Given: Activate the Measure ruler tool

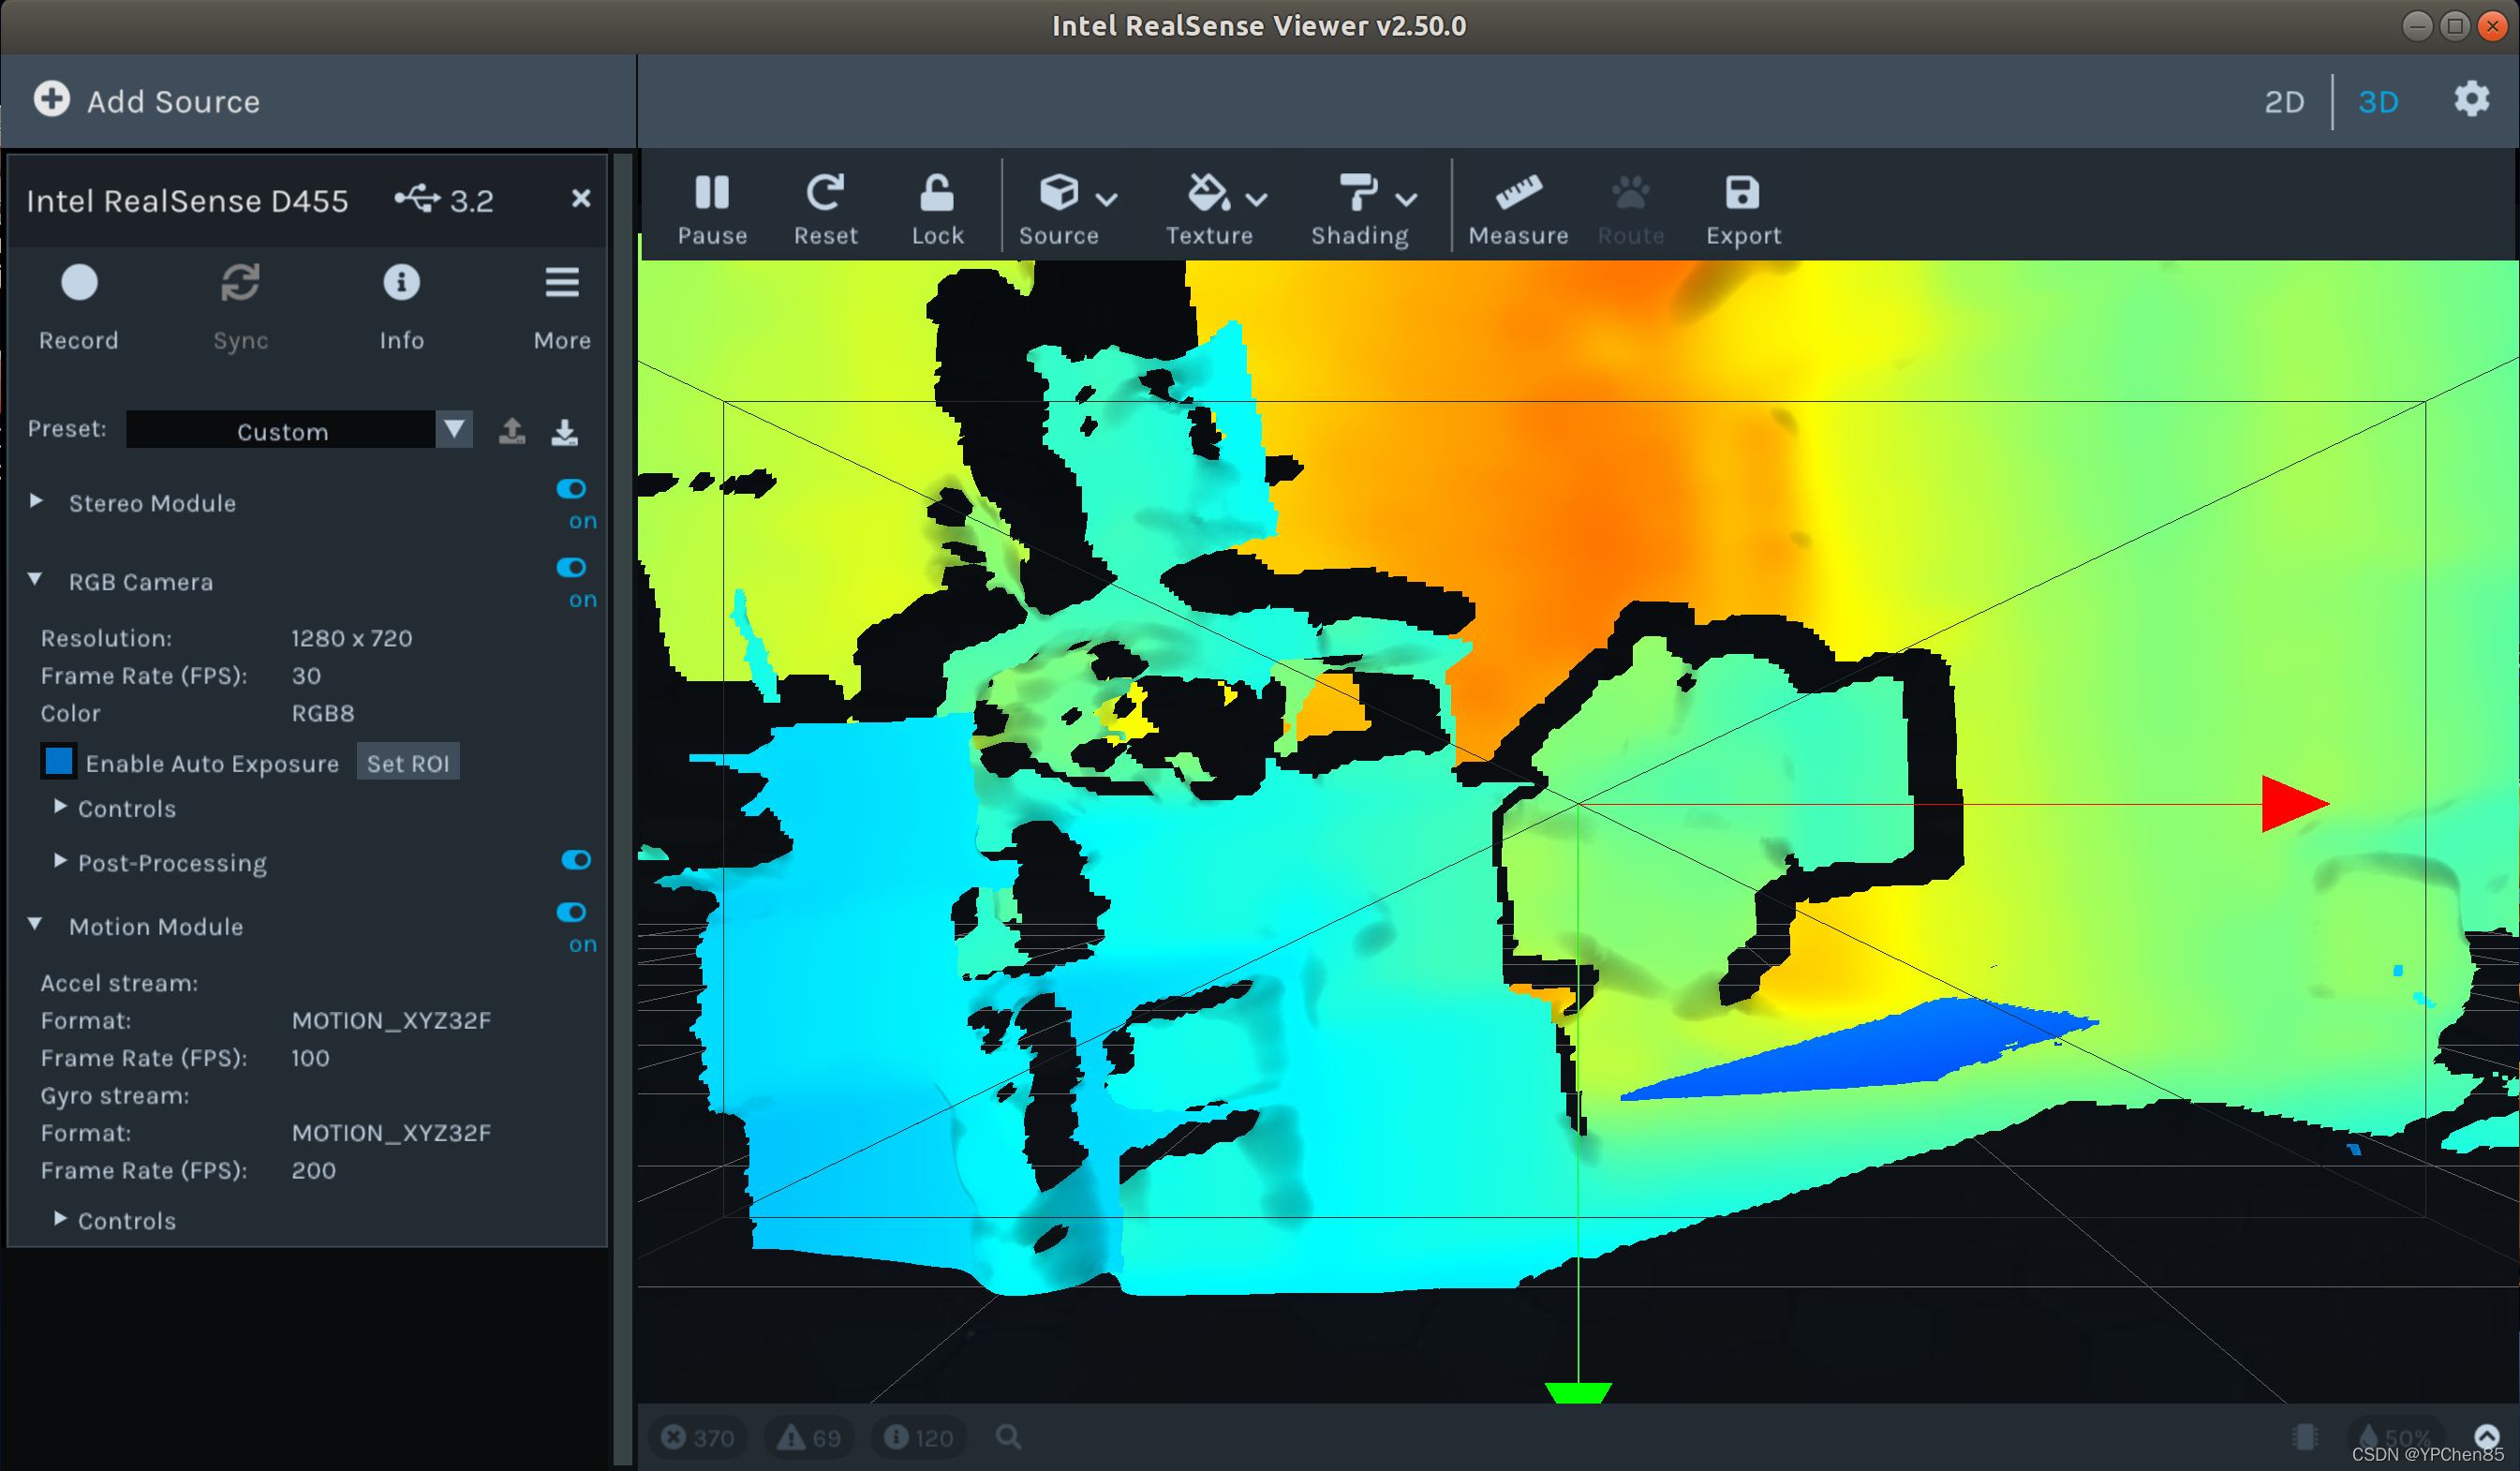Looking at the screenshot, I should coord(1517,194).
